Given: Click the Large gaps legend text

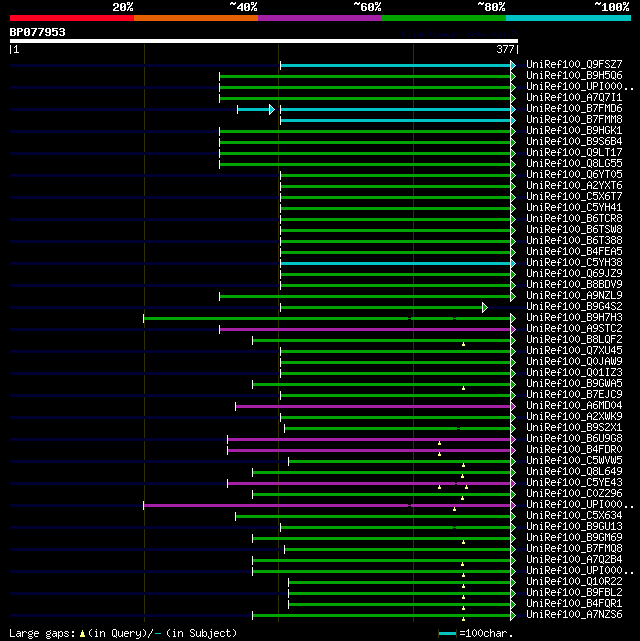Looking at the screenshot, I should tap(123, 633).
